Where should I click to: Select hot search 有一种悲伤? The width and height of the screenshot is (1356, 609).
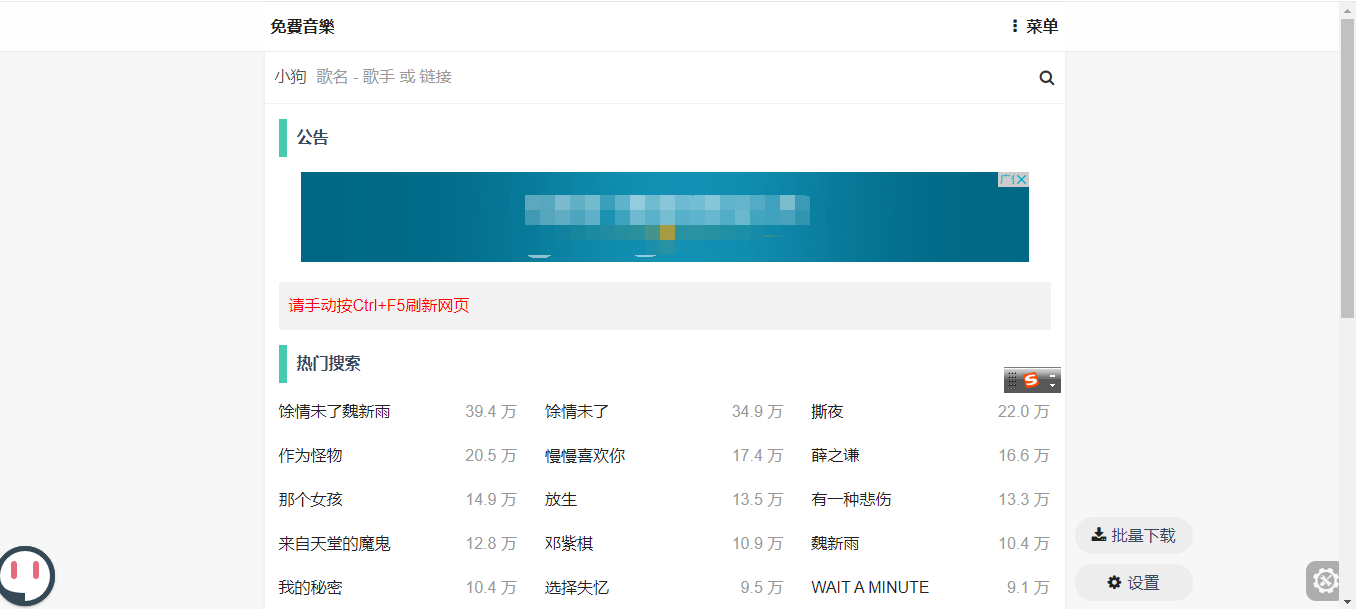click(x=851, y=499)
